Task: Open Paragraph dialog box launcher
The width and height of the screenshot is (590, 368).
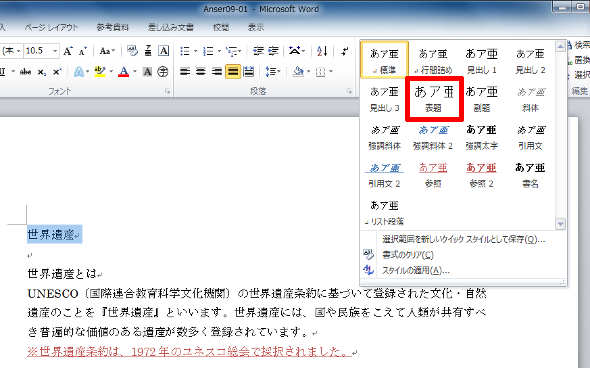Action: [349, 91]
